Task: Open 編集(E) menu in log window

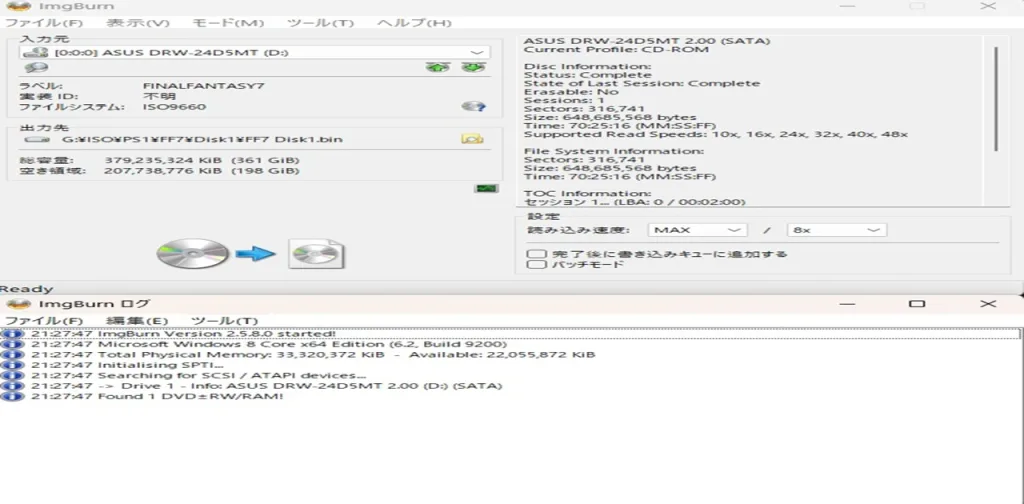Action: 137,321
